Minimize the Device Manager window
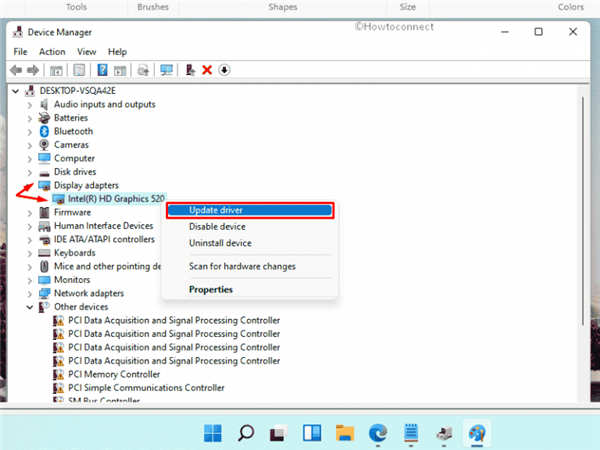This screenshot has width=600, height=450. click(505, 32)
